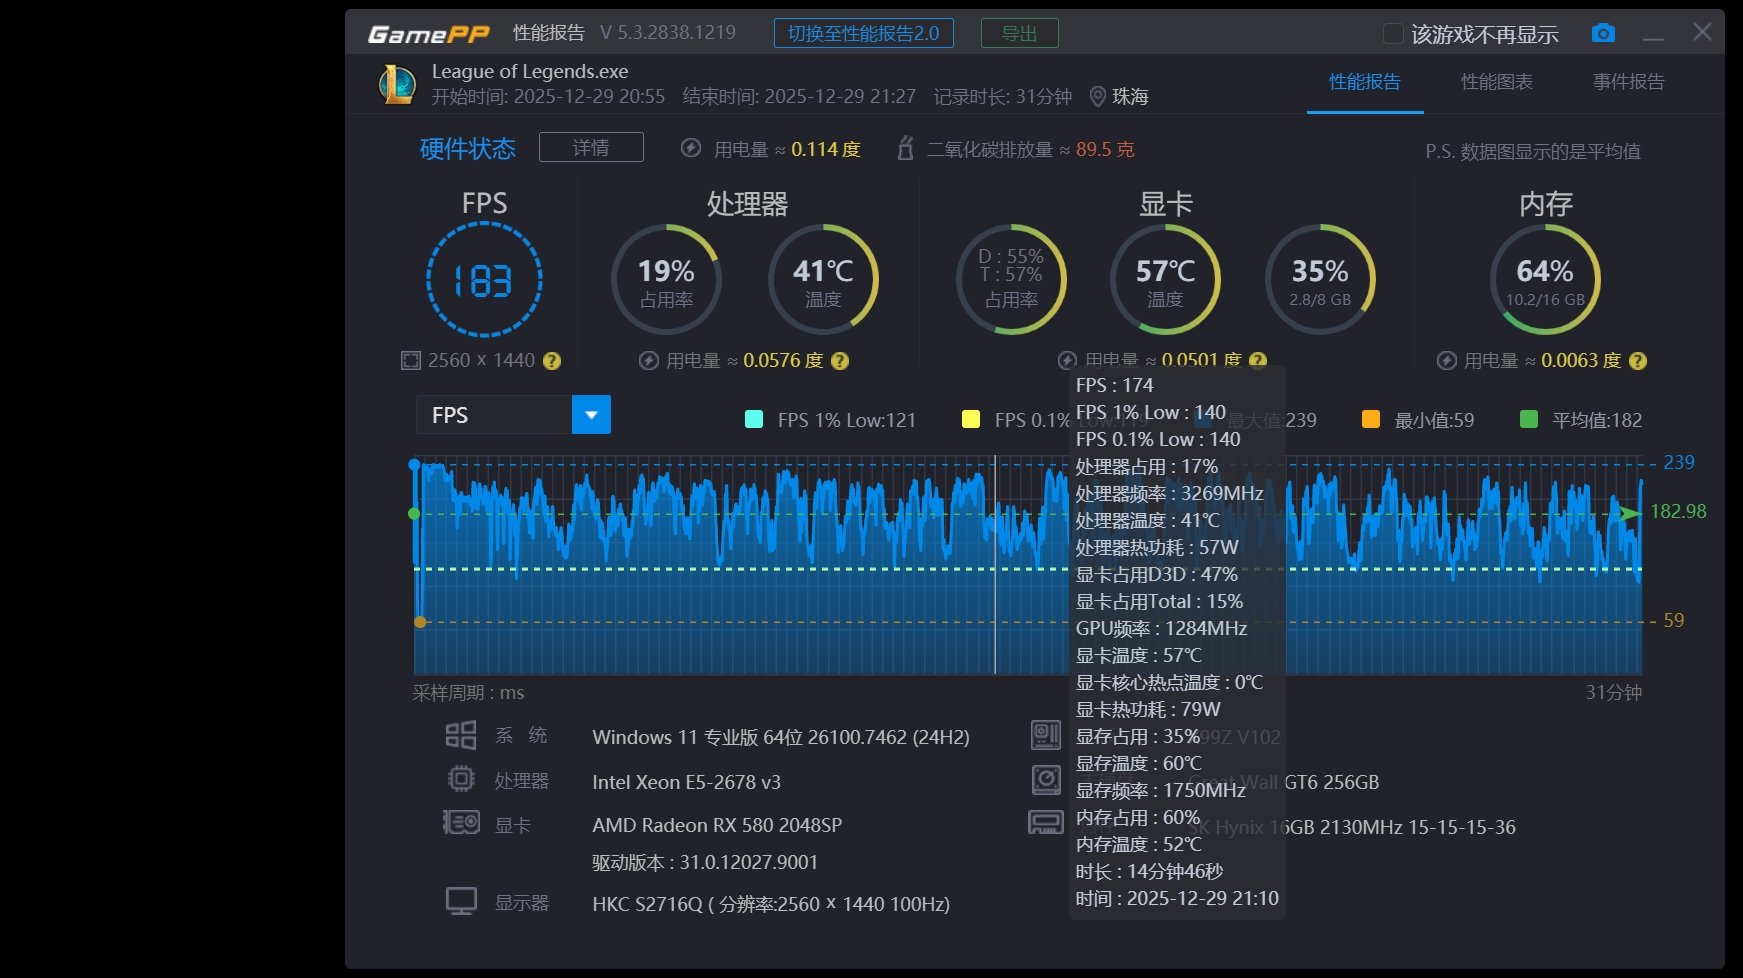Screen dimensions: 1743x978
Task: Click the help icon beside resolution 2560 x 1440
Action: click(551, 361)
